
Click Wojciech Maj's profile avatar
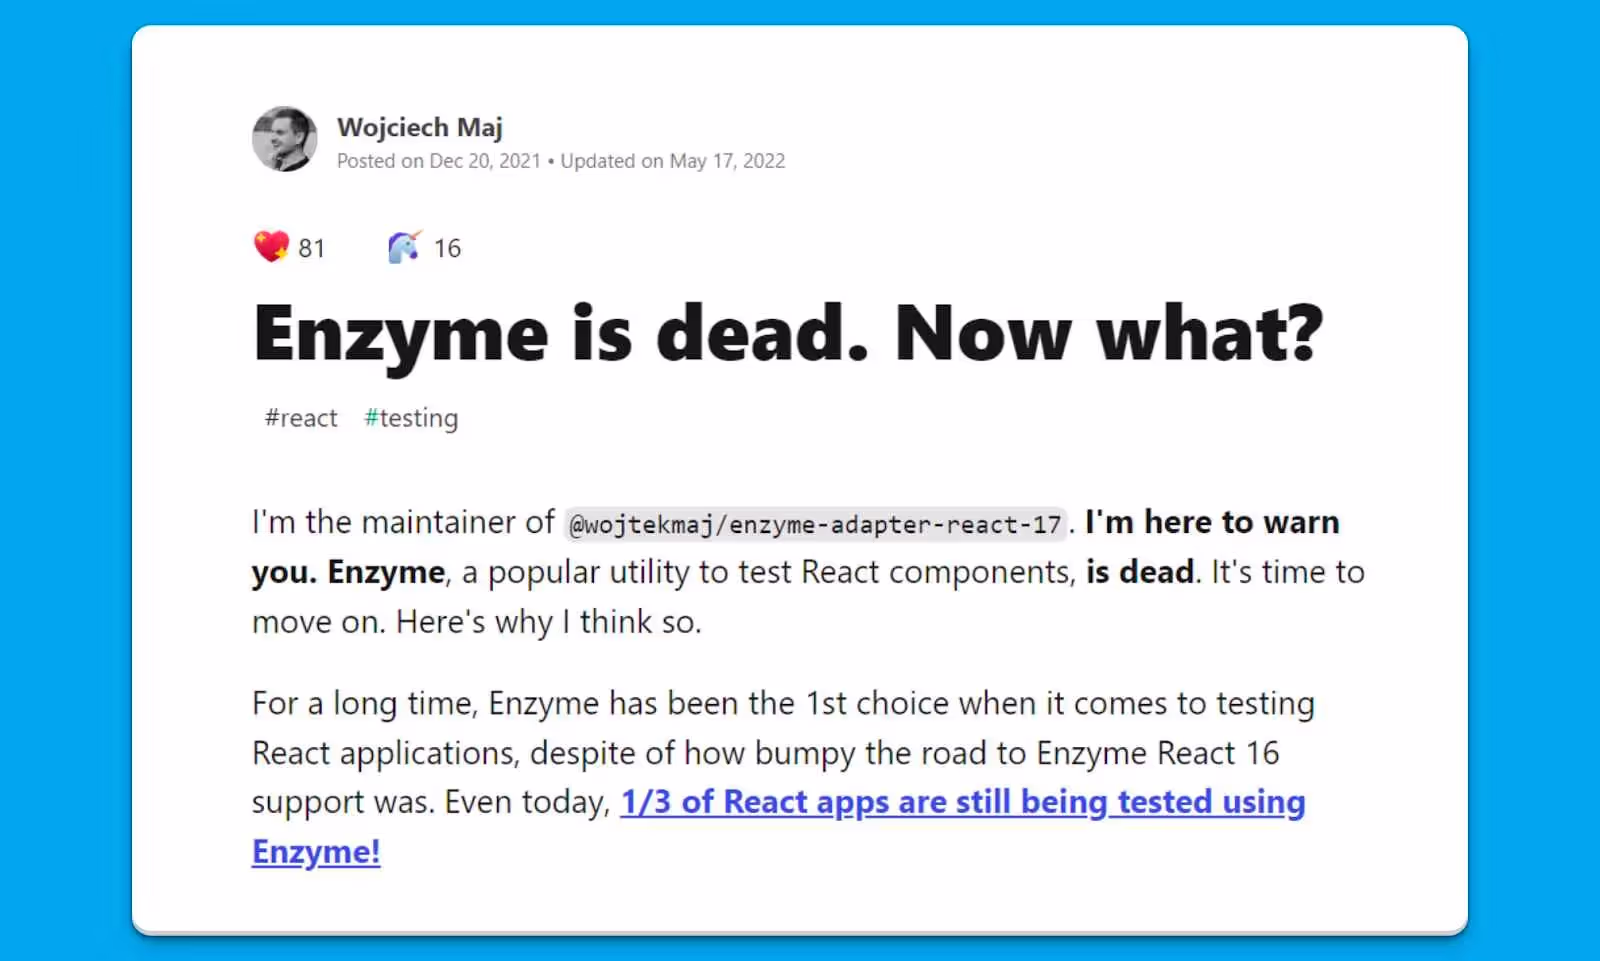[285, 139]
